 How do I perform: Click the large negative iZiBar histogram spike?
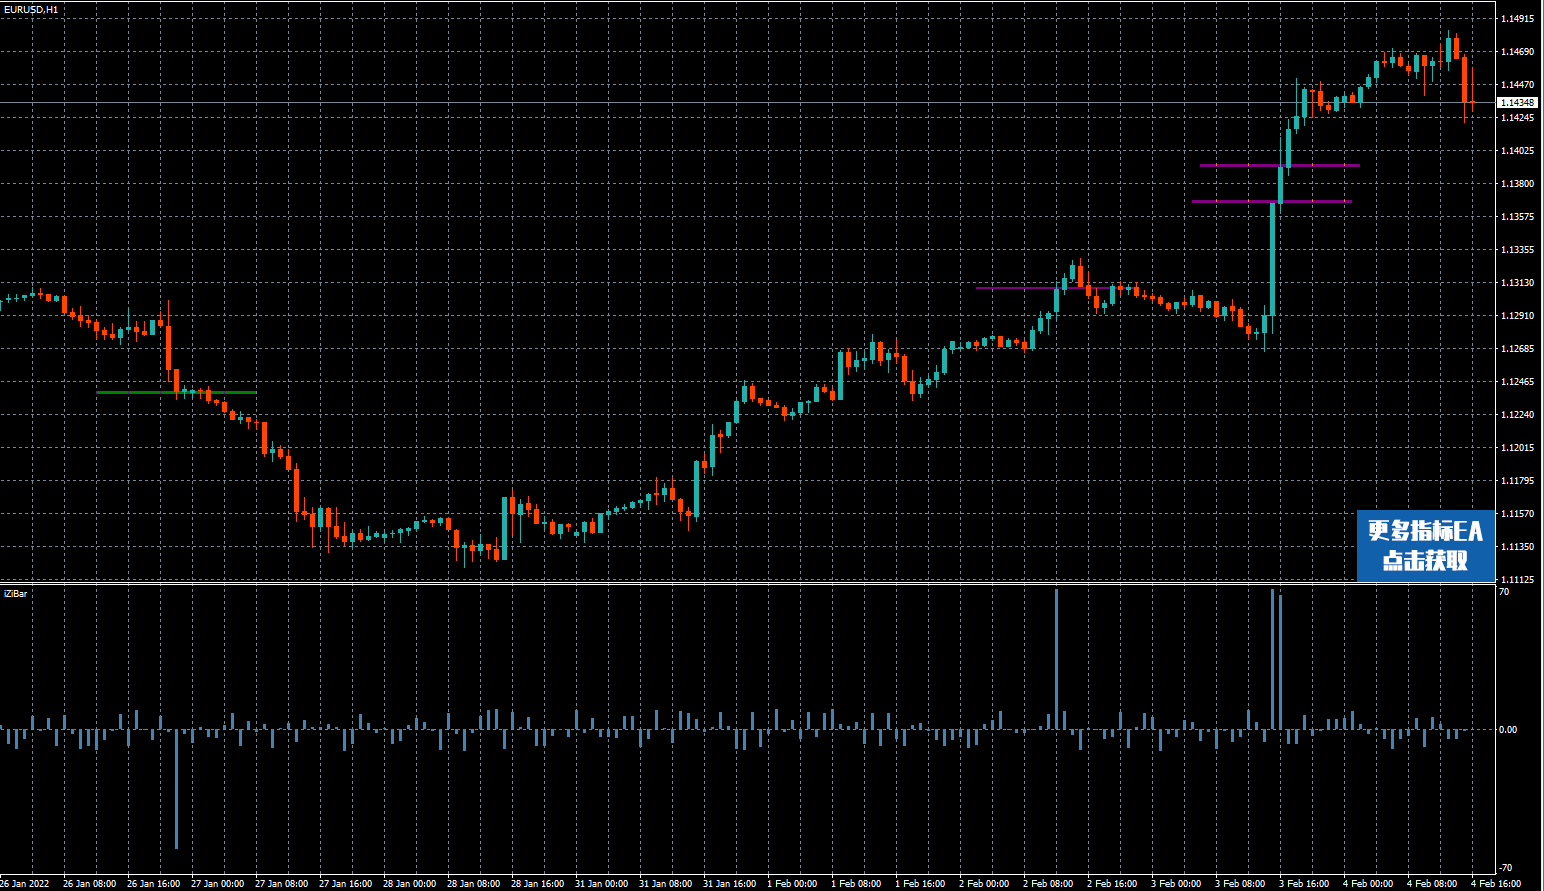click(177, 790)
